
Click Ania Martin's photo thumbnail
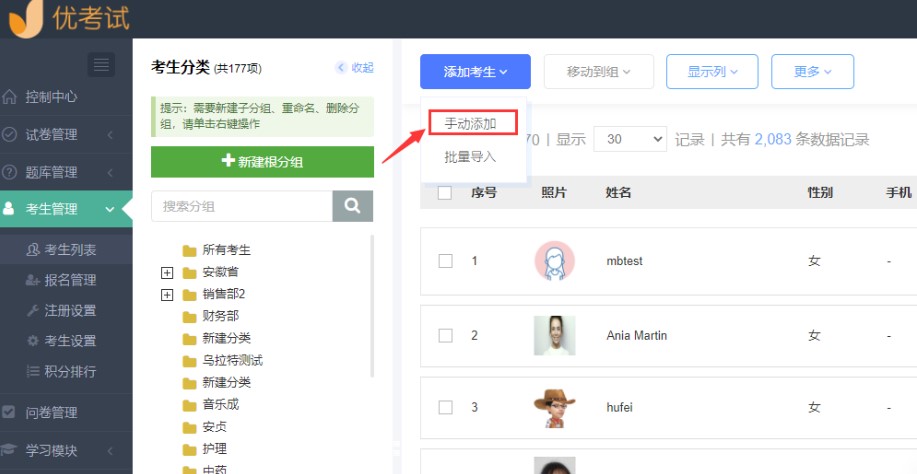[x=555, y=335]
